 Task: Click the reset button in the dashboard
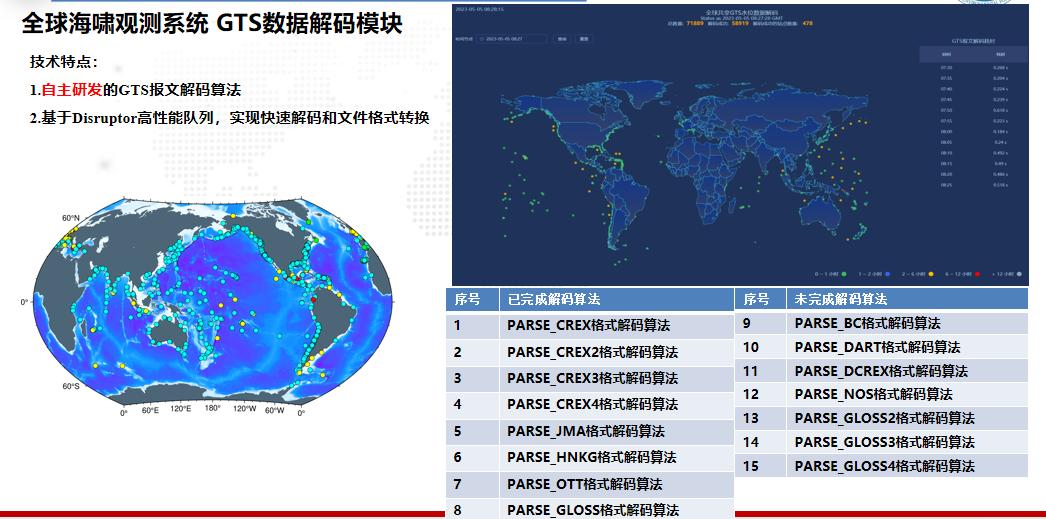coord(584,39)
